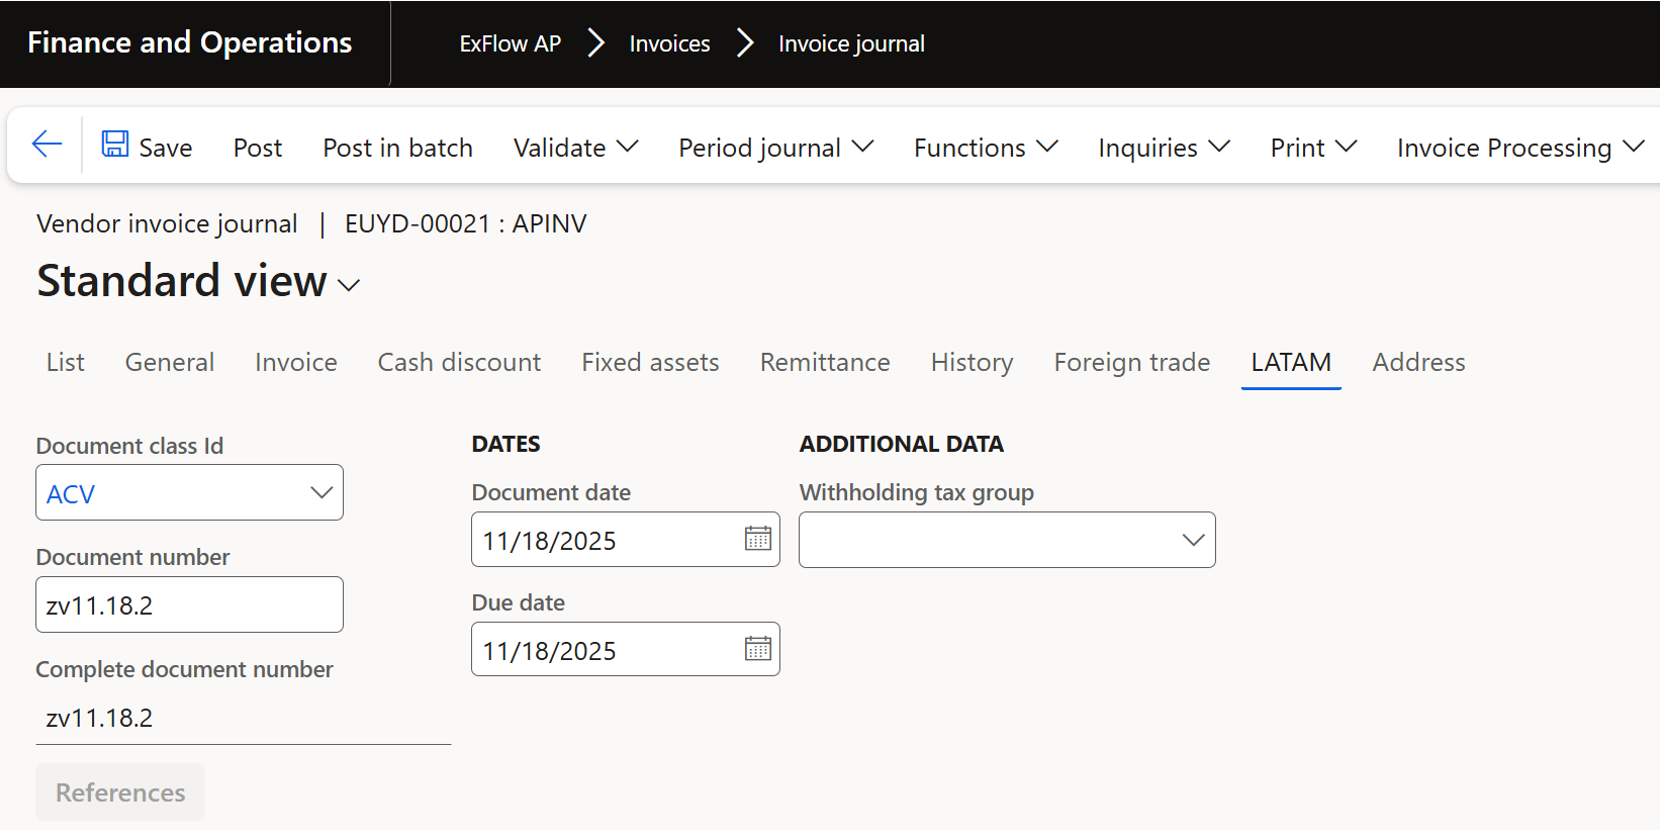This screenshot has width=1660, height=830.
Task: Open the Period journal menu
Action: (x=775, y=148)
